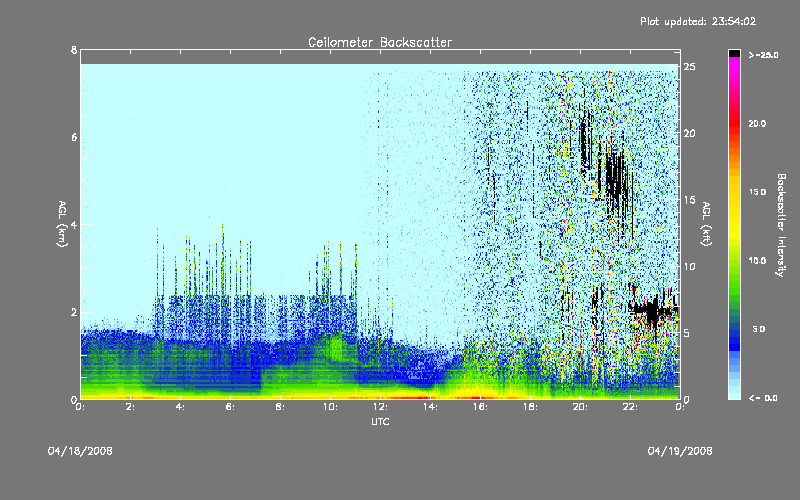Click the 'Backscatter Intensity' colorbar label

[781, 225]
